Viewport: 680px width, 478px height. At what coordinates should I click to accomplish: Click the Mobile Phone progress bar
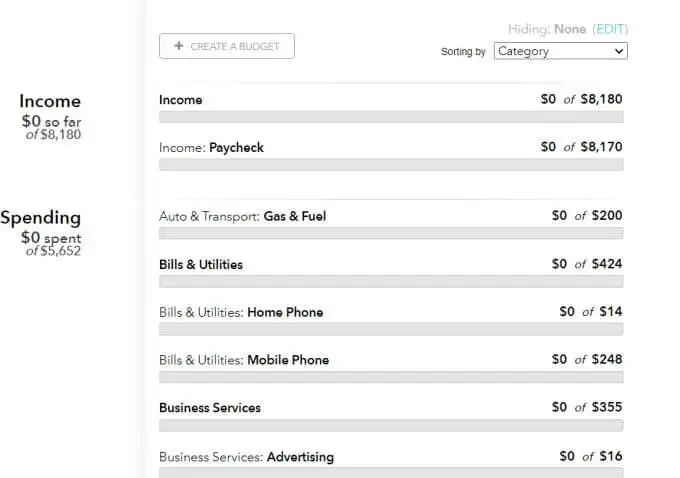click(391, 377)
